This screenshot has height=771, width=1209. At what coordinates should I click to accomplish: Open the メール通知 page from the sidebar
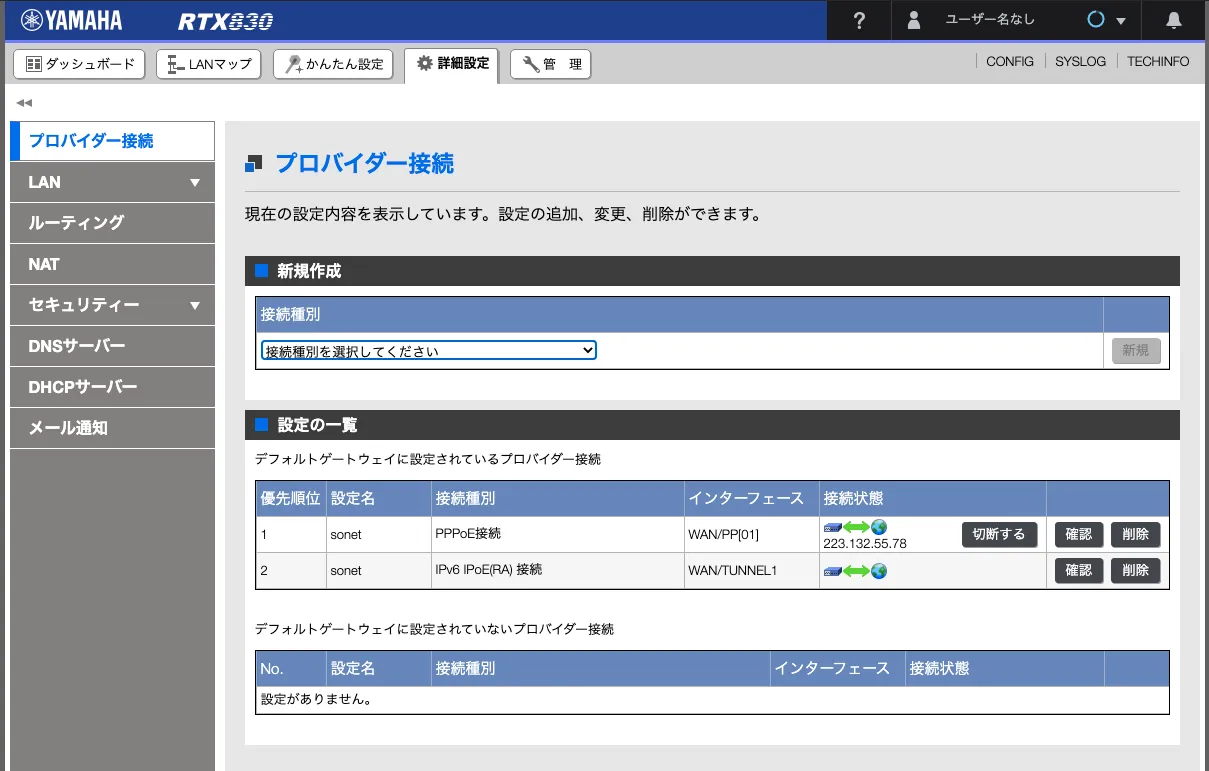(112, 428)
